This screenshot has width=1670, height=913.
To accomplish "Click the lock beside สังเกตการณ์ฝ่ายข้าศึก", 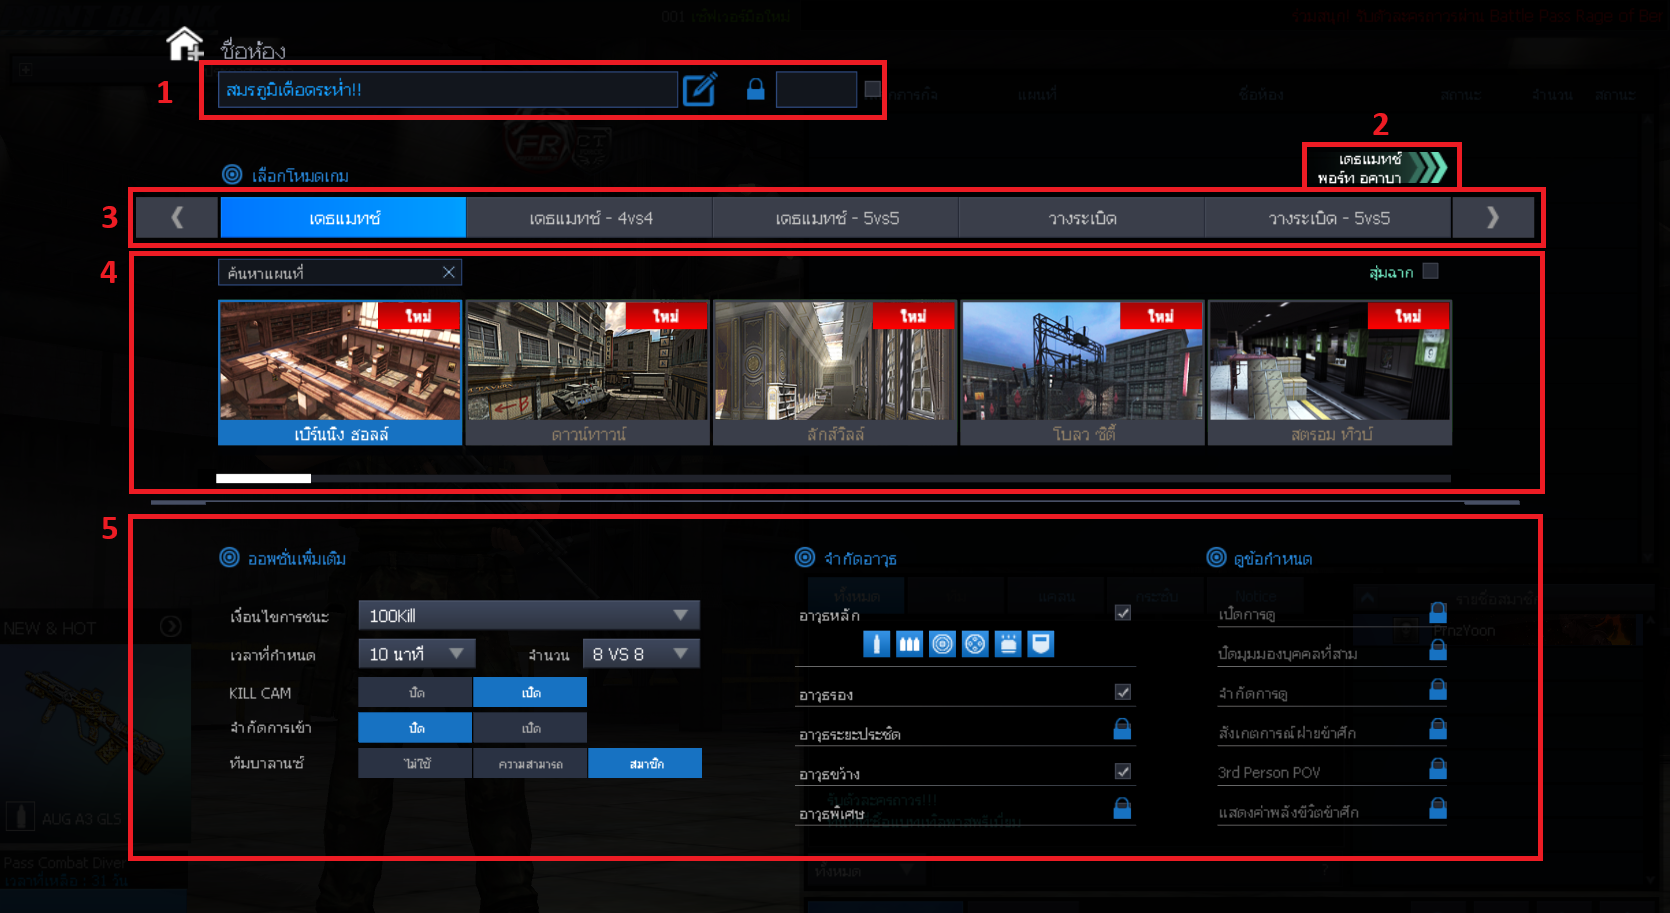I will pyautogui.click(x=1438, y=729).
